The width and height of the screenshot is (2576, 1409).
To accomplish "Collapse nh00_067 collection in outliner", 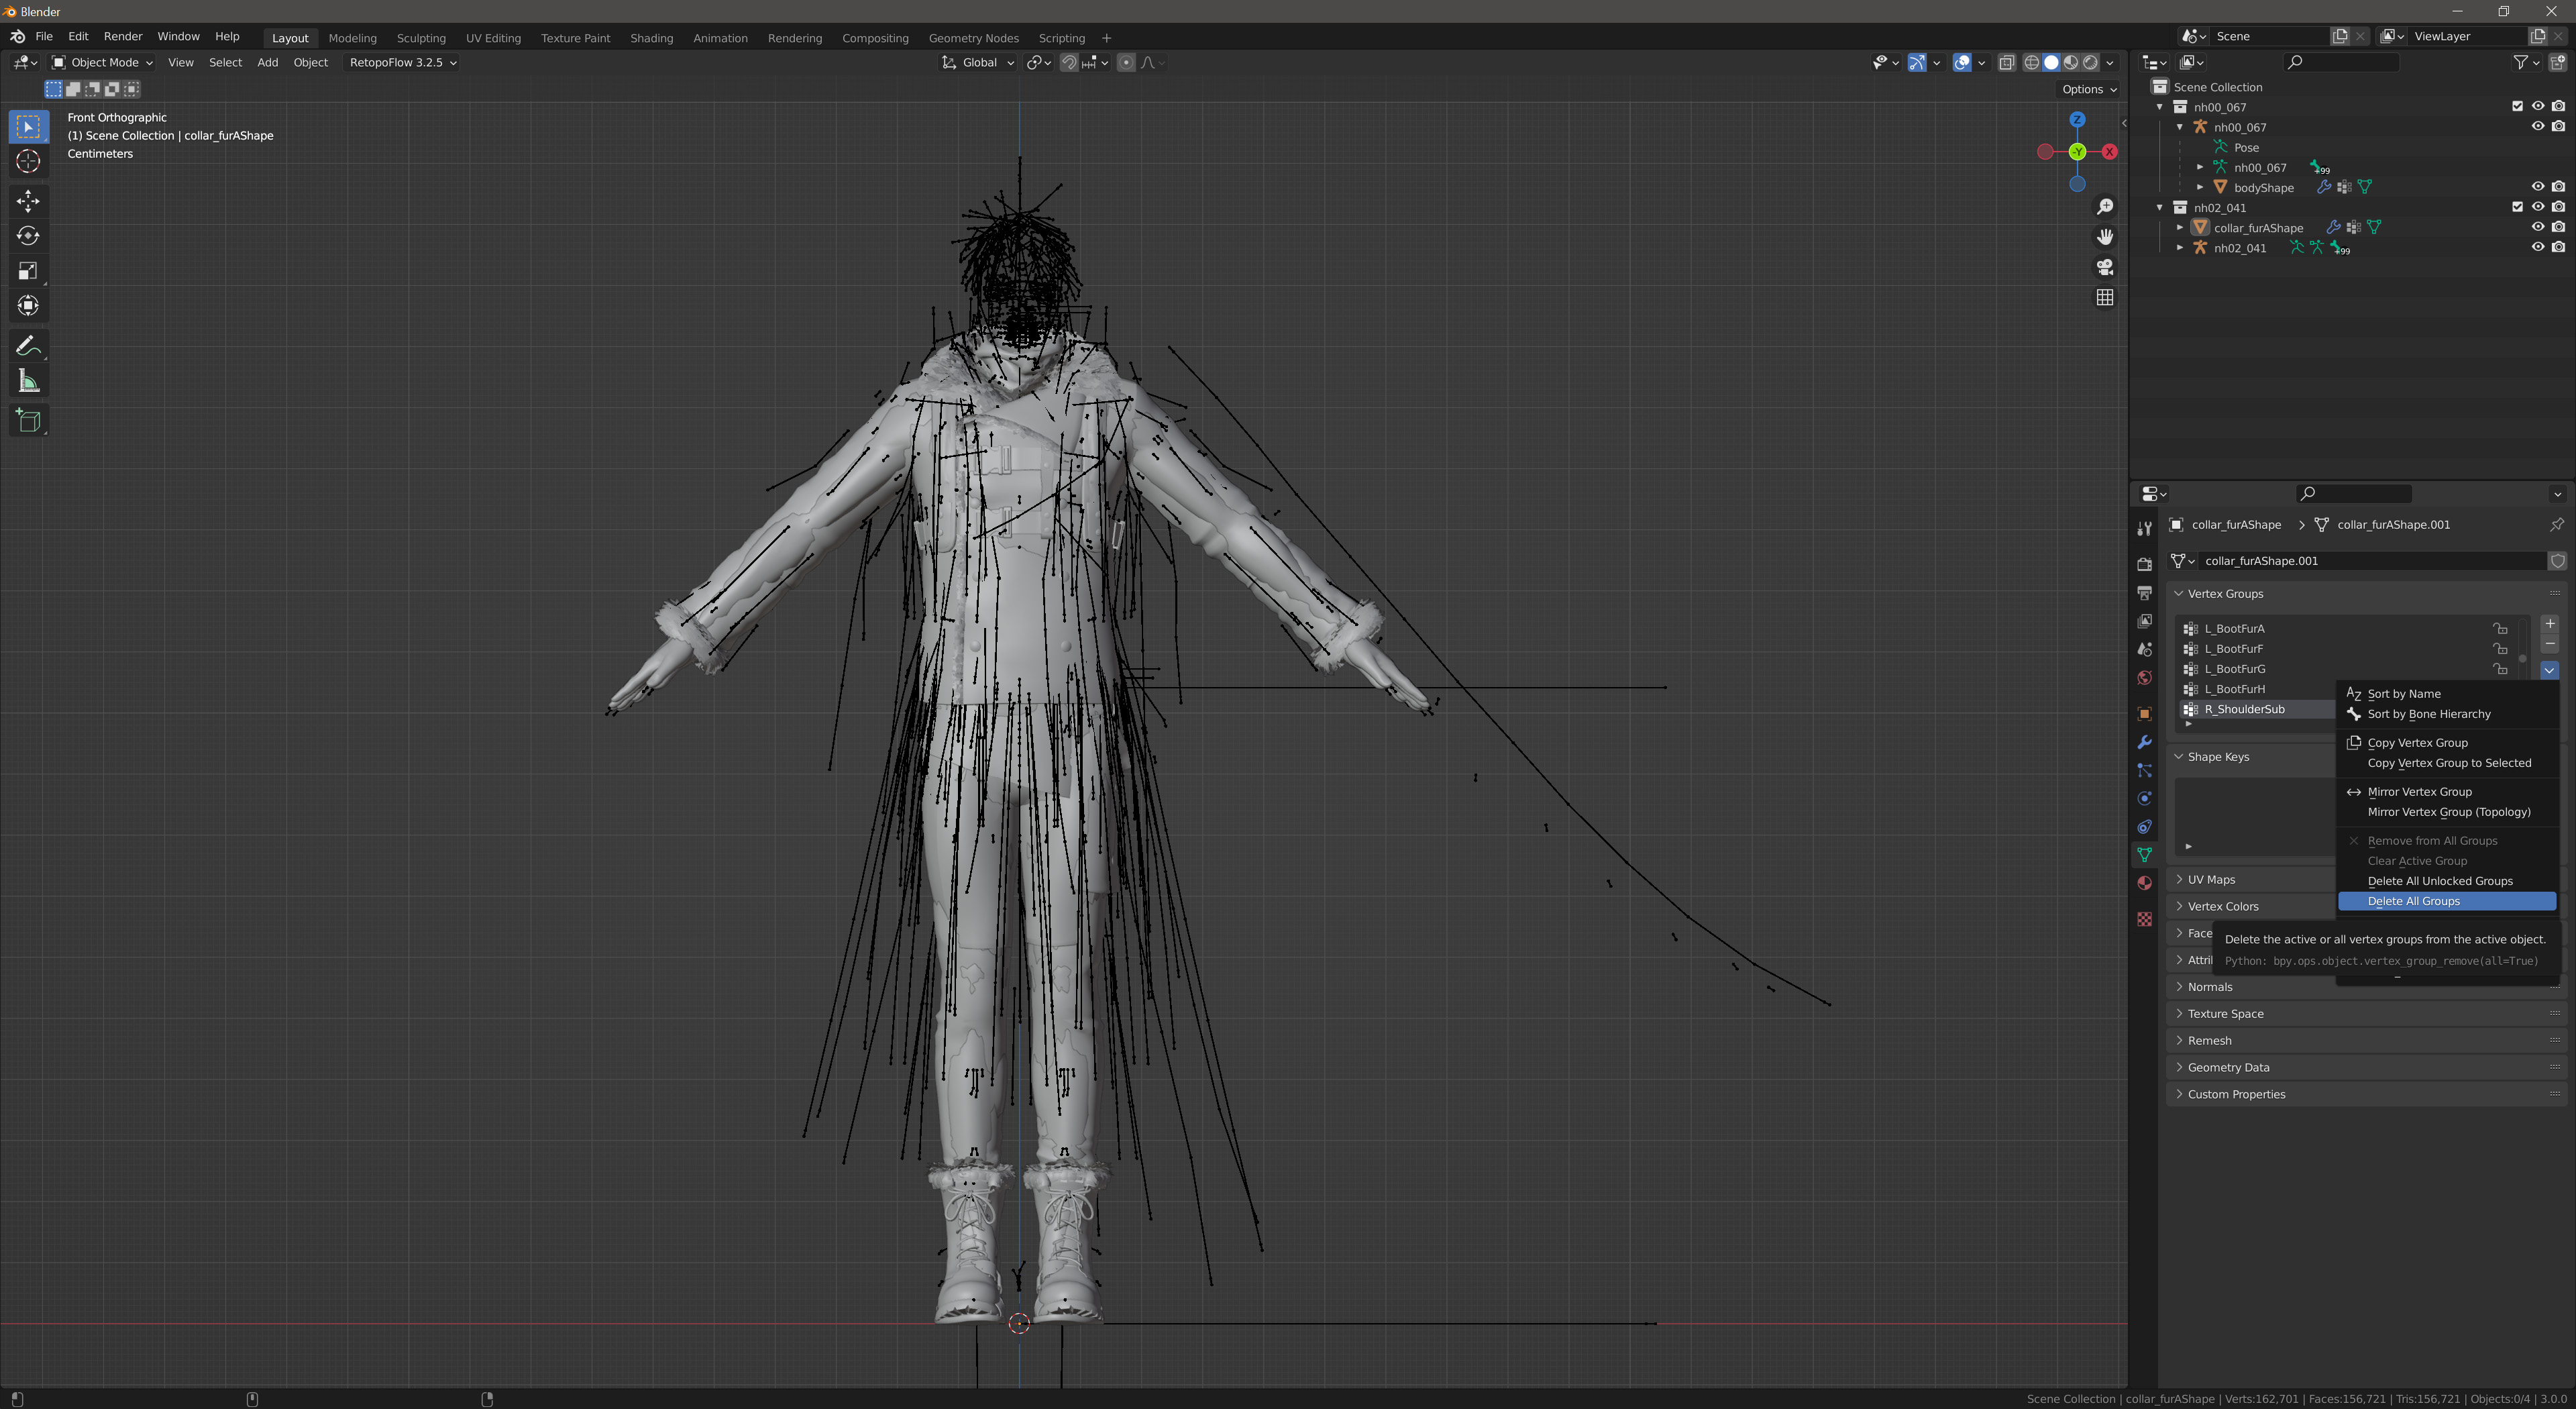I will click(2159, 107).
